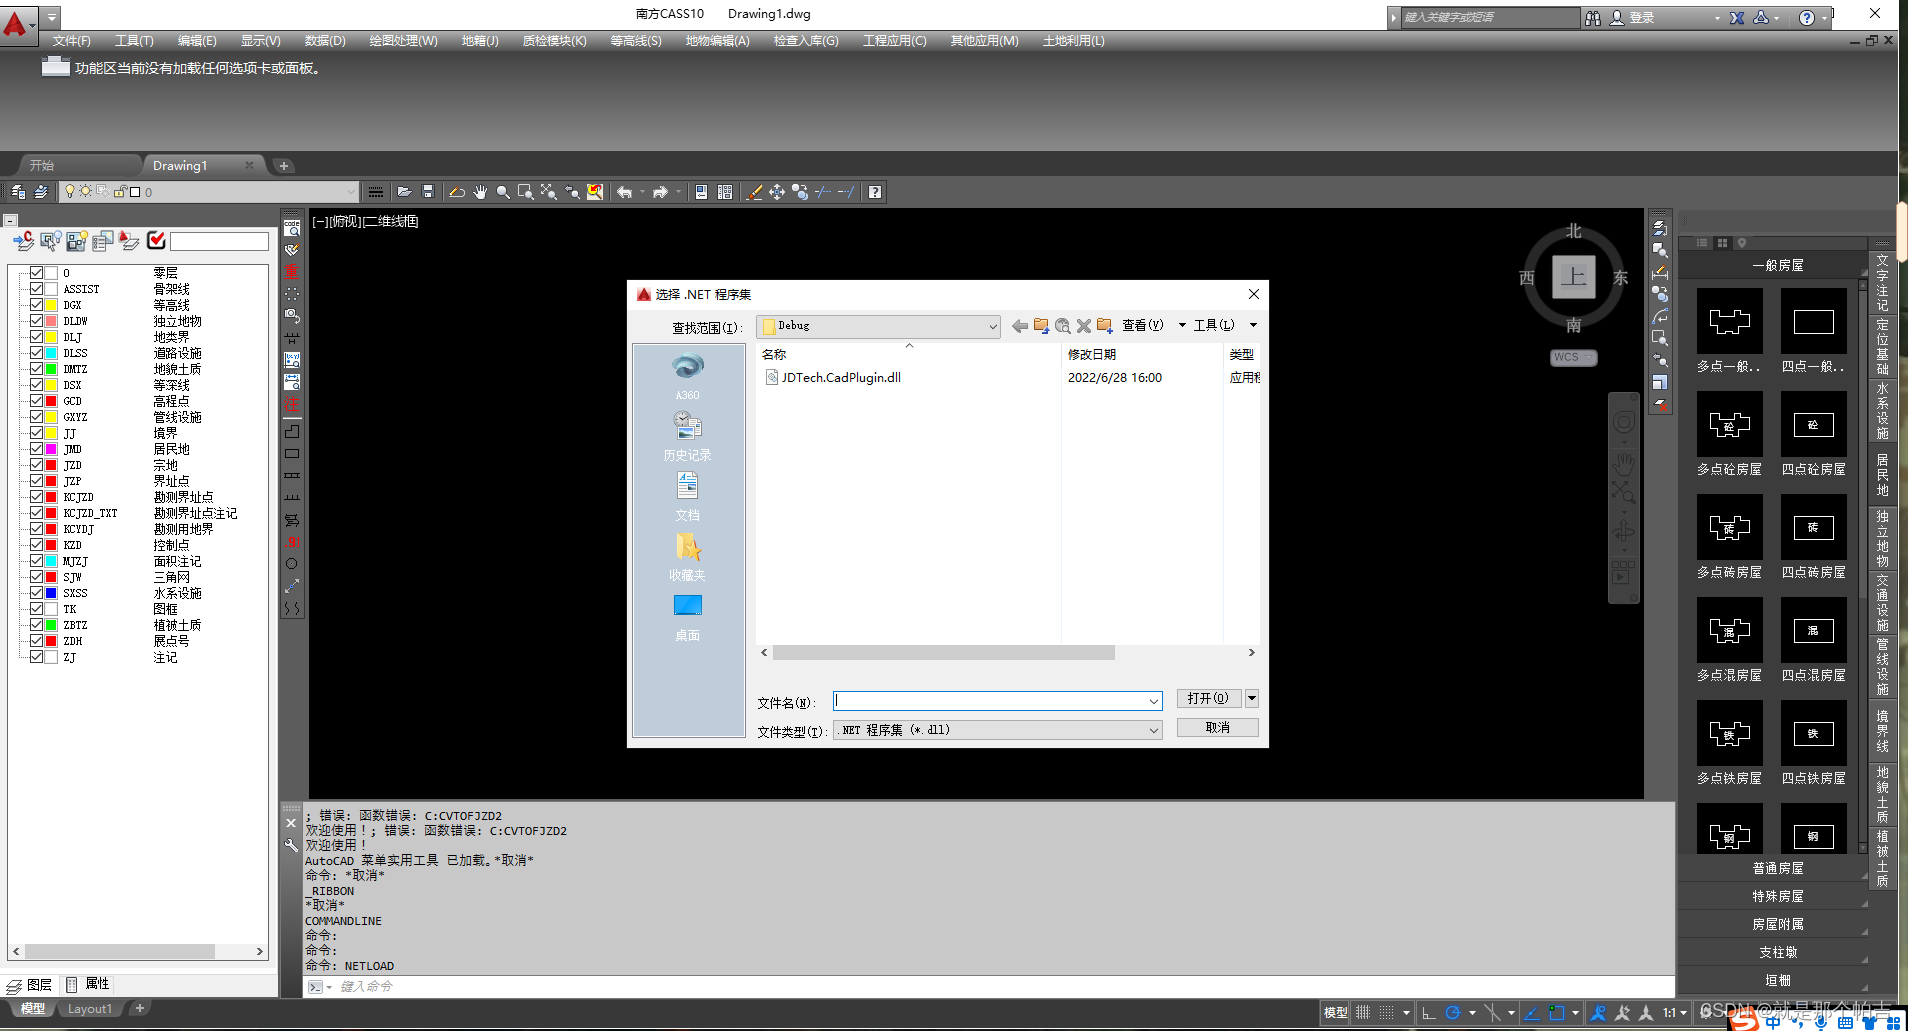Click the Save floppy disk icon

pyautogui.click(x=428, y=192)
